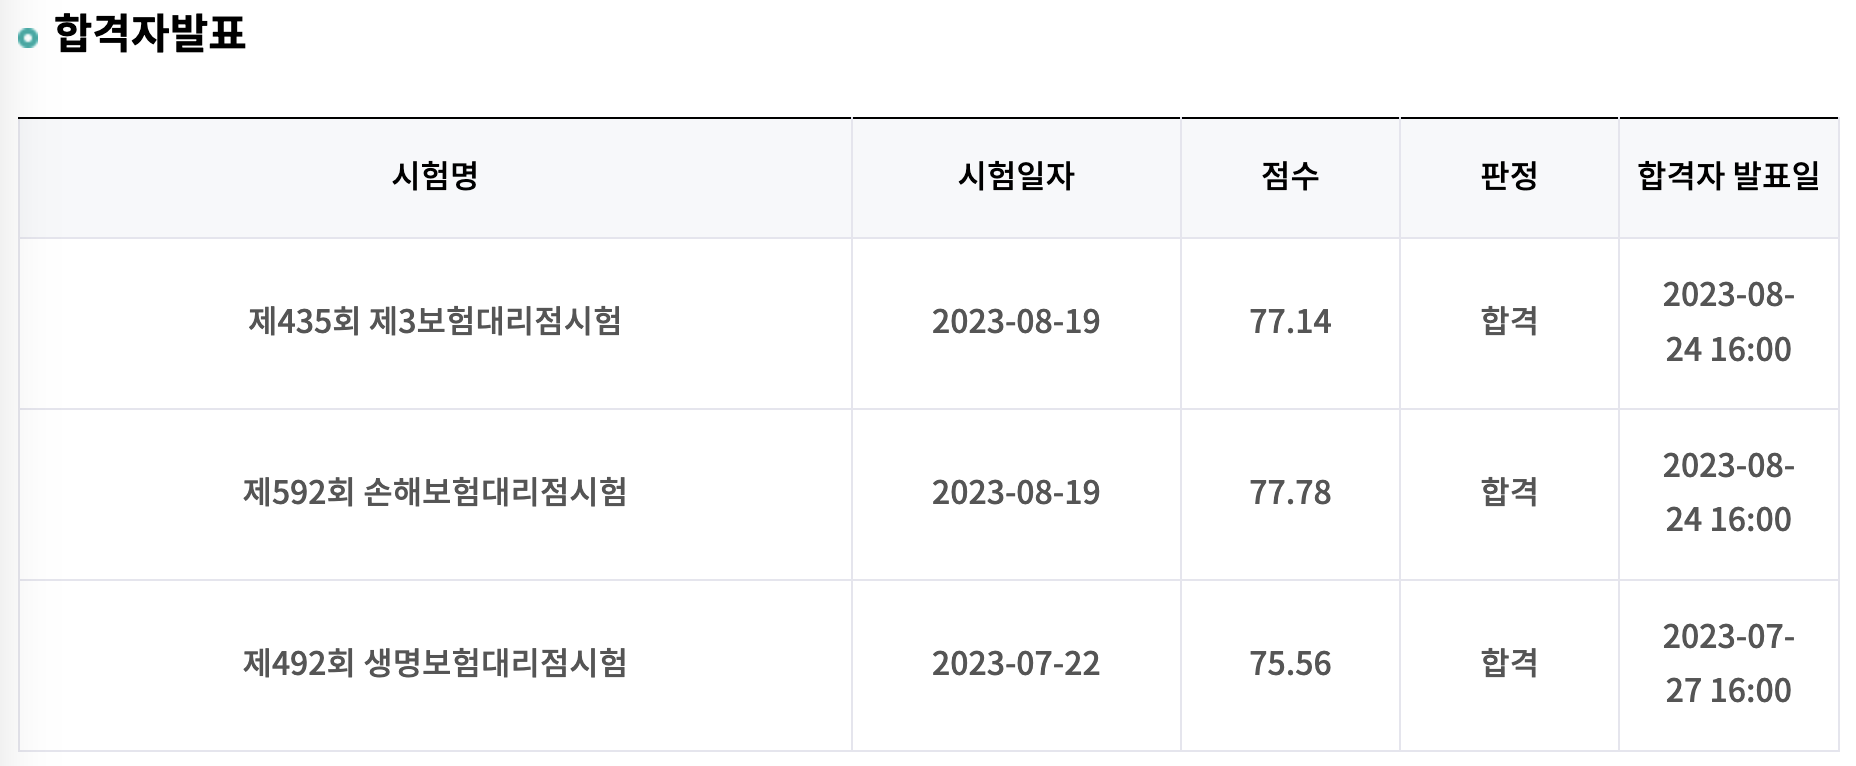
Task: Click the 판정 column header
Action: pos(1509,176)
